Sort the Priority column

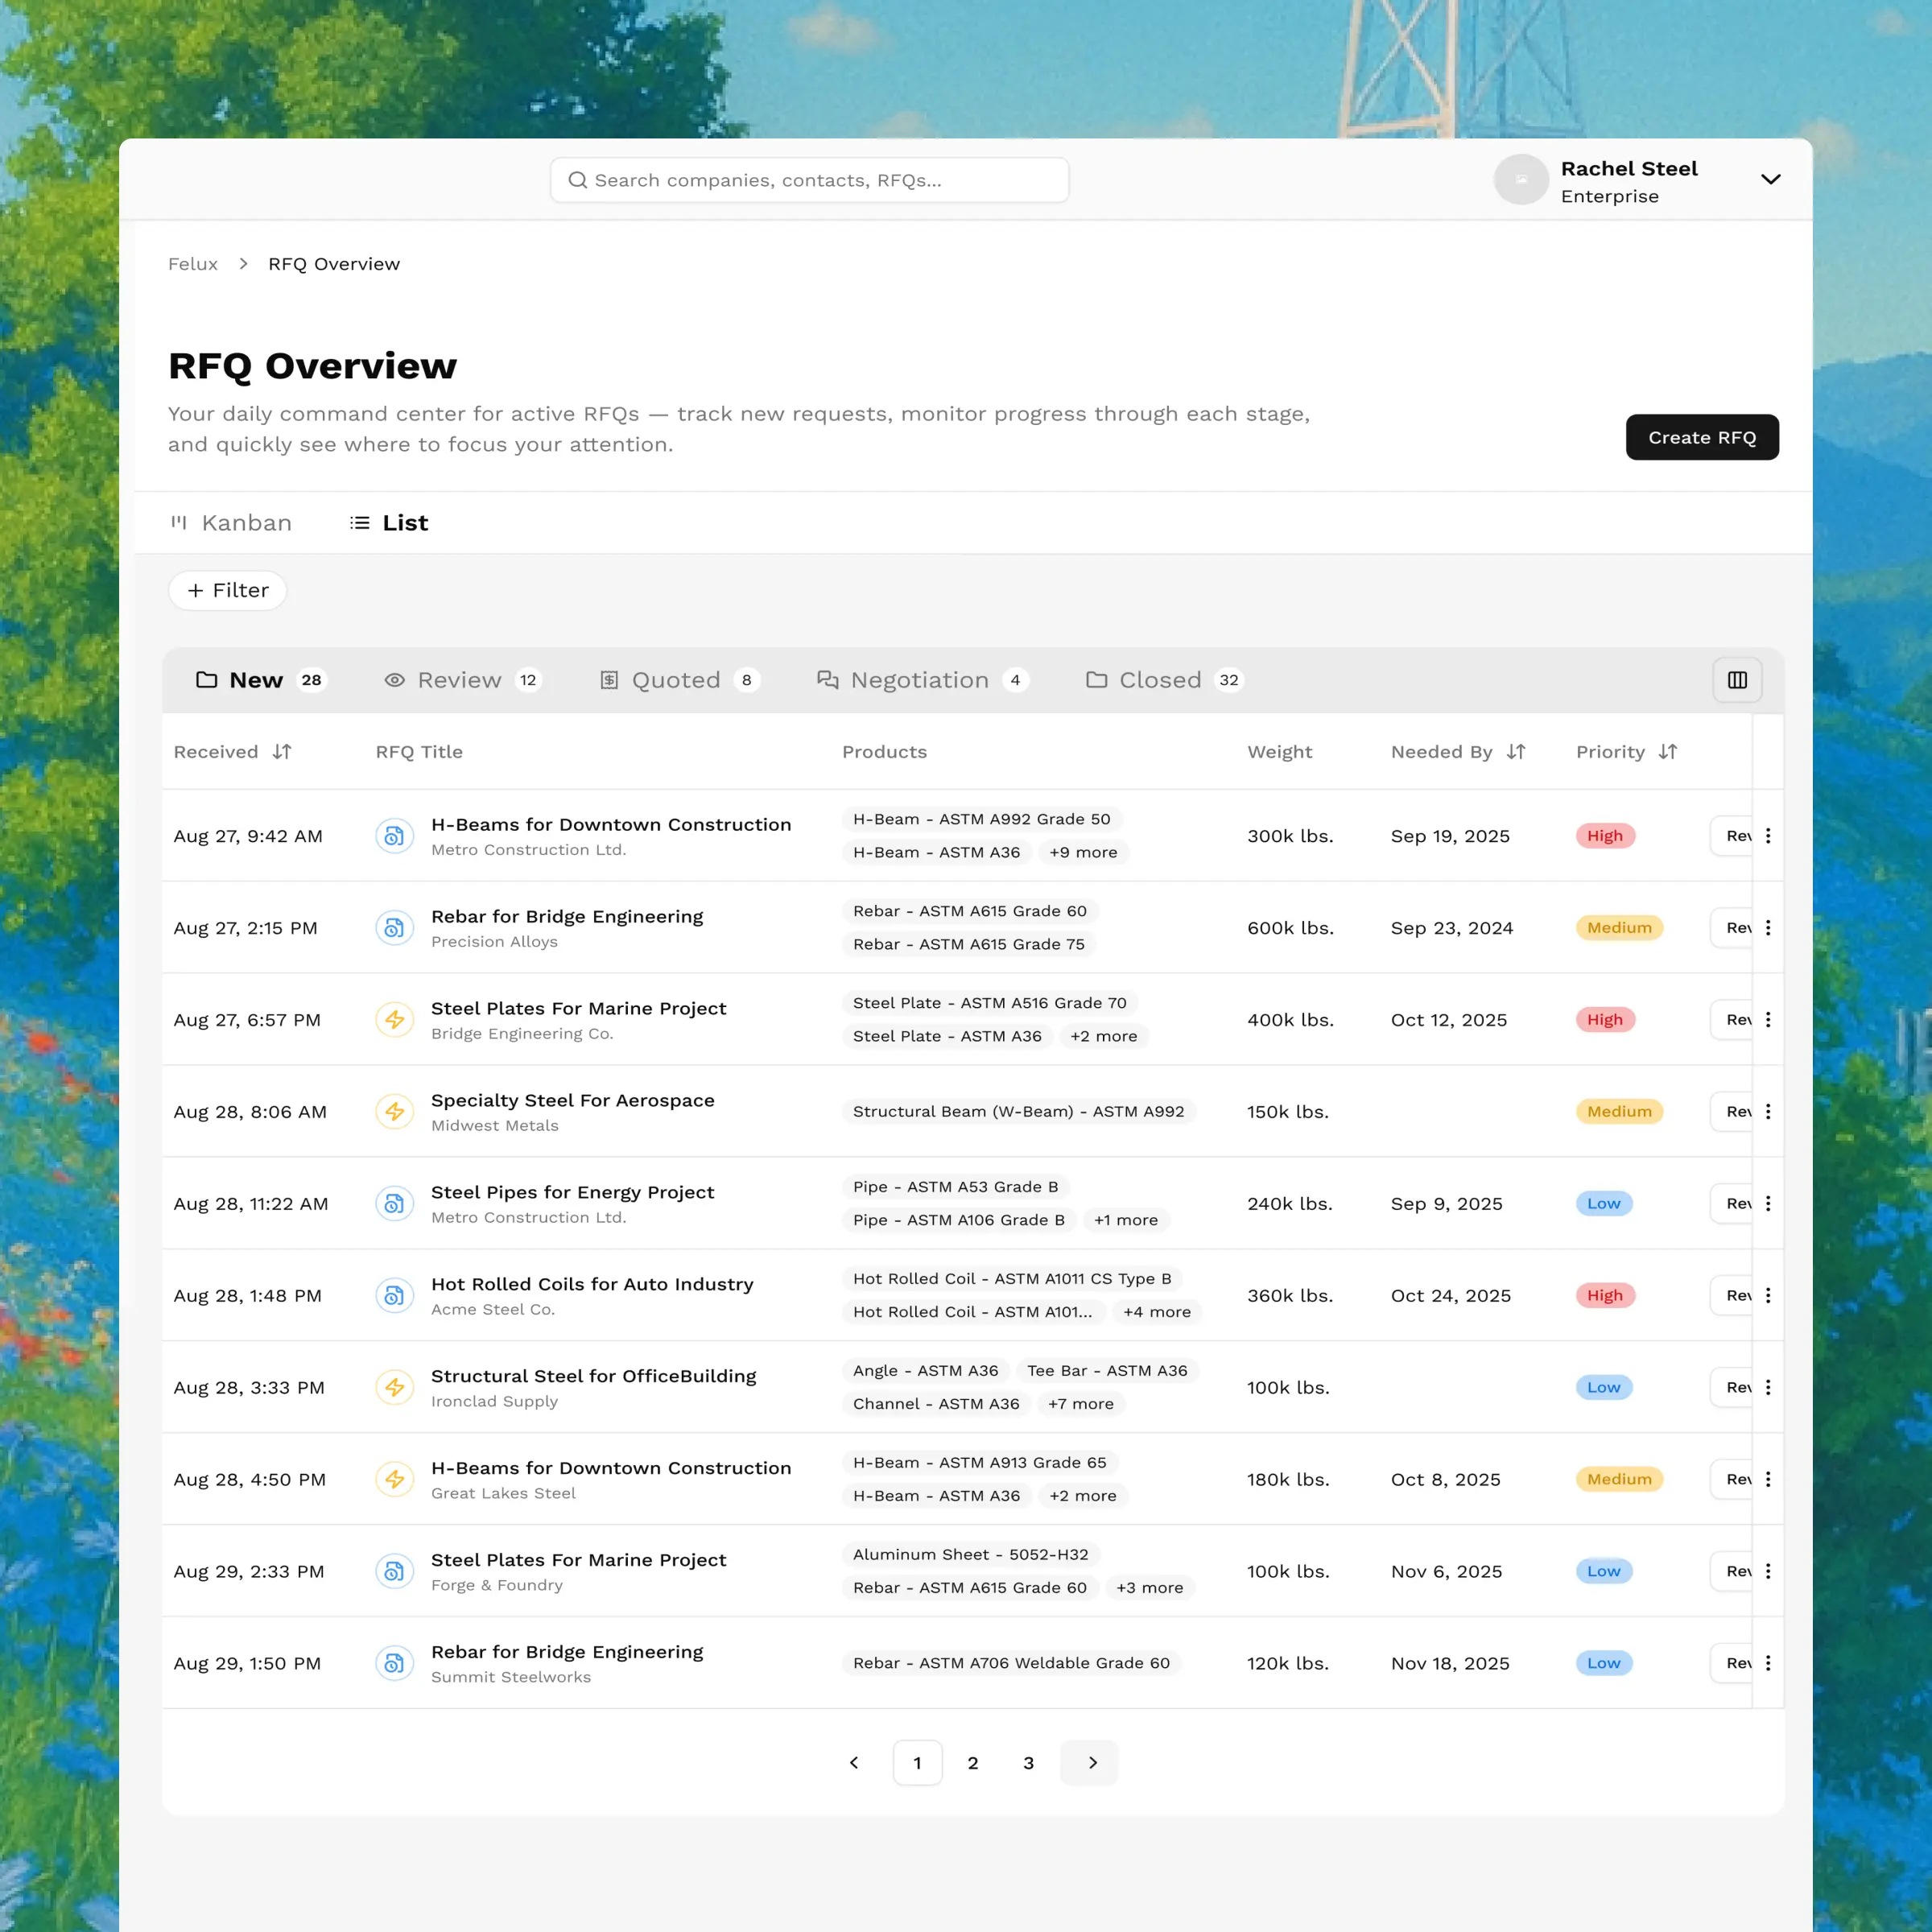(1667, 752)
